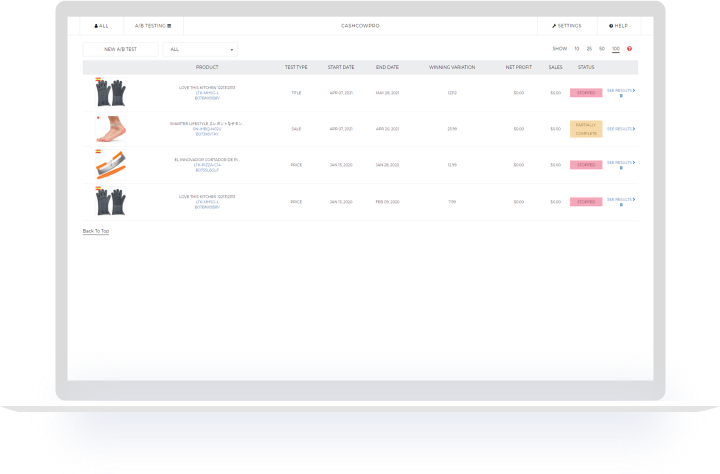
Task: Sort by the Test Type column header
Action: tap(296, 67)
